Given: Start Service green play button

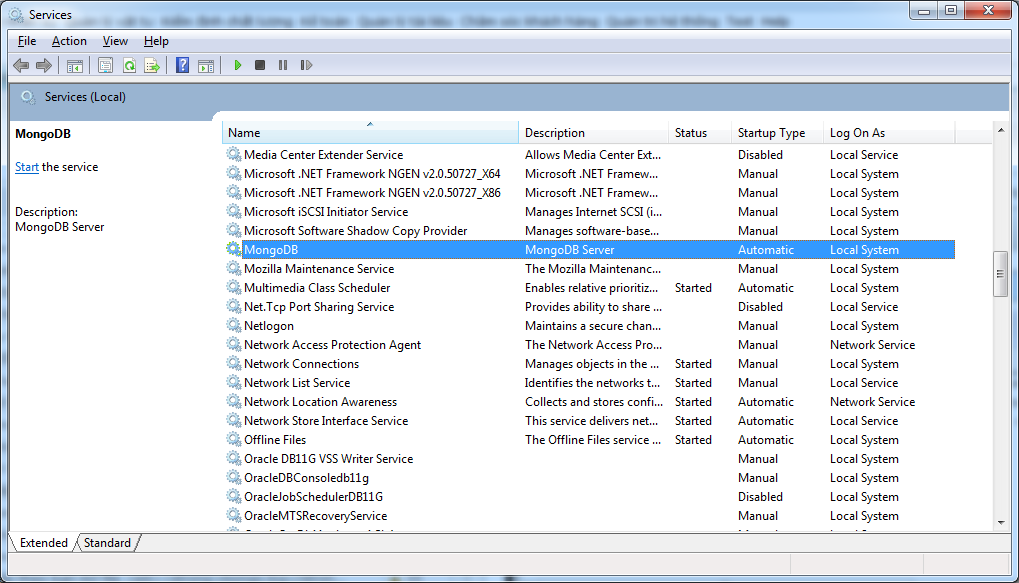Looking at the screenshot, I should (238, 65).
